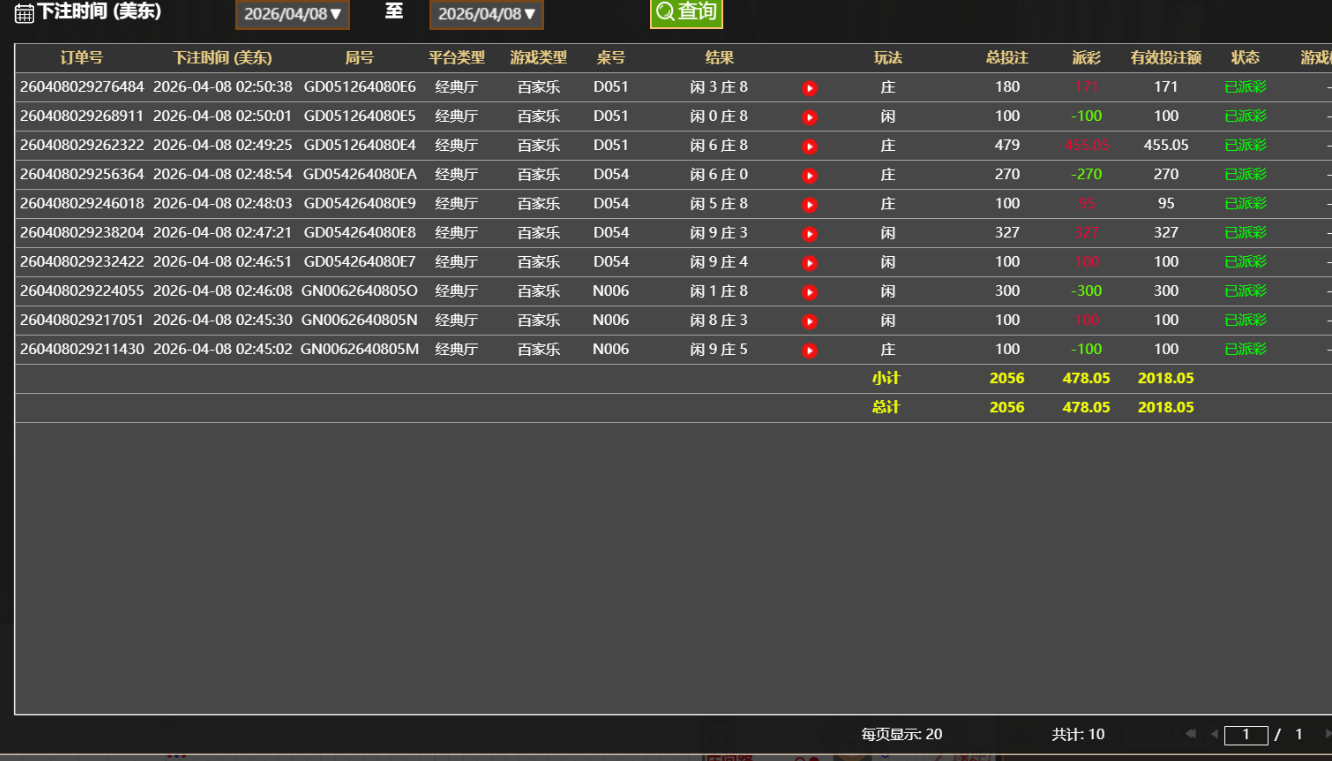Play the replay for order 260408029276484
Screen dimensions: 1332x761
coord(809,87)
